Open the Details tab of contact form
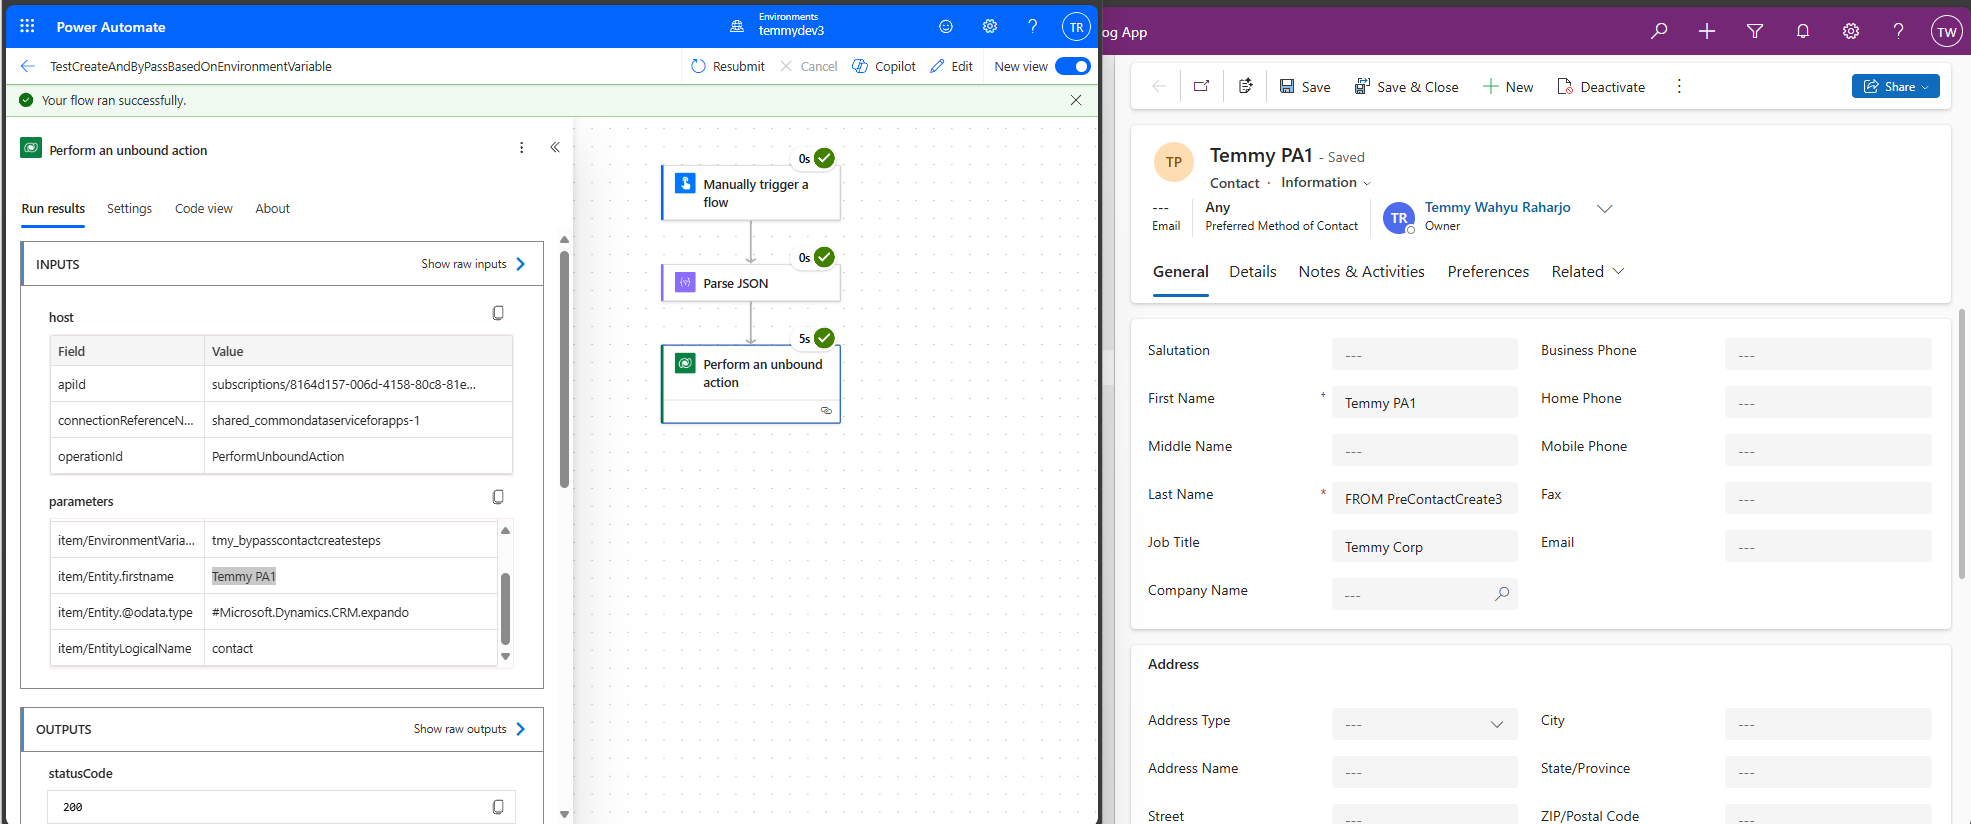Viewport: 1971px width, 824px height. (1252, 271)
